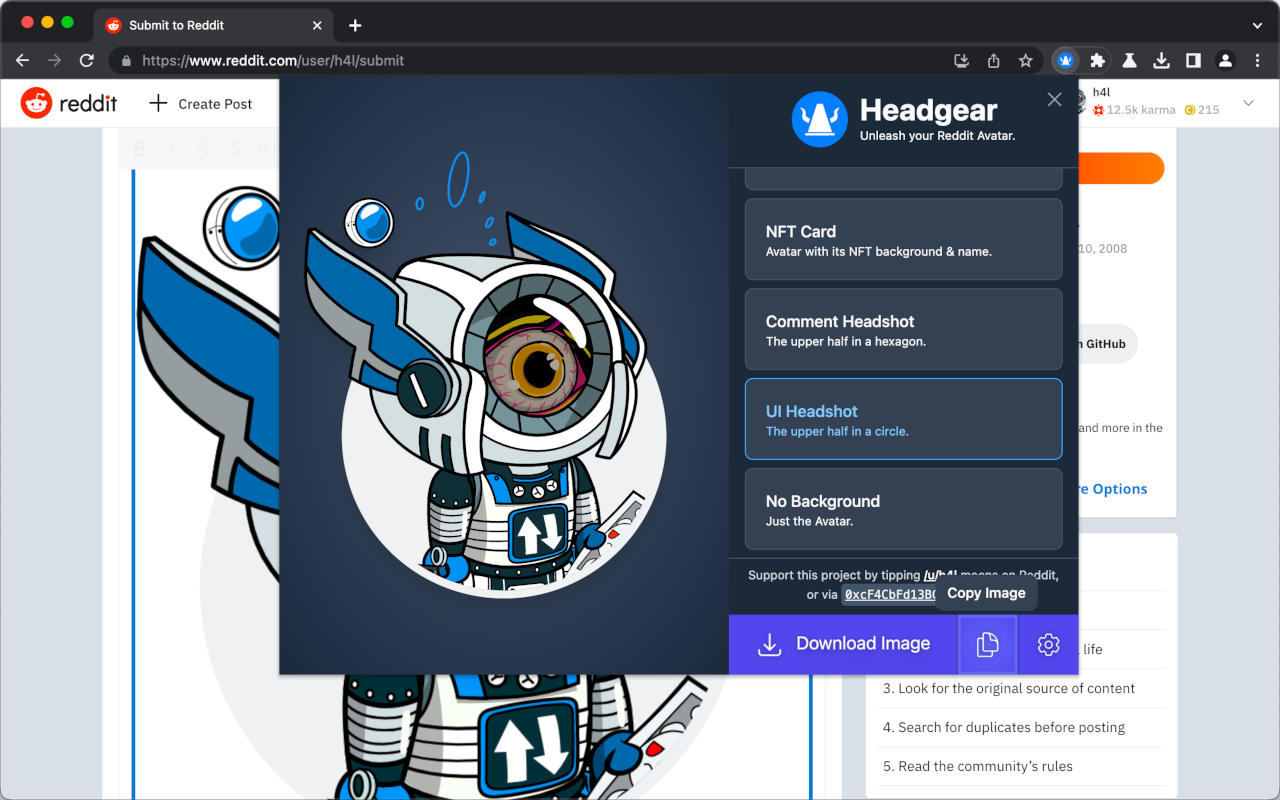The width and height of the screenshot is (1280, 800).
Task: Click the Download Image button
Action: 843,644
